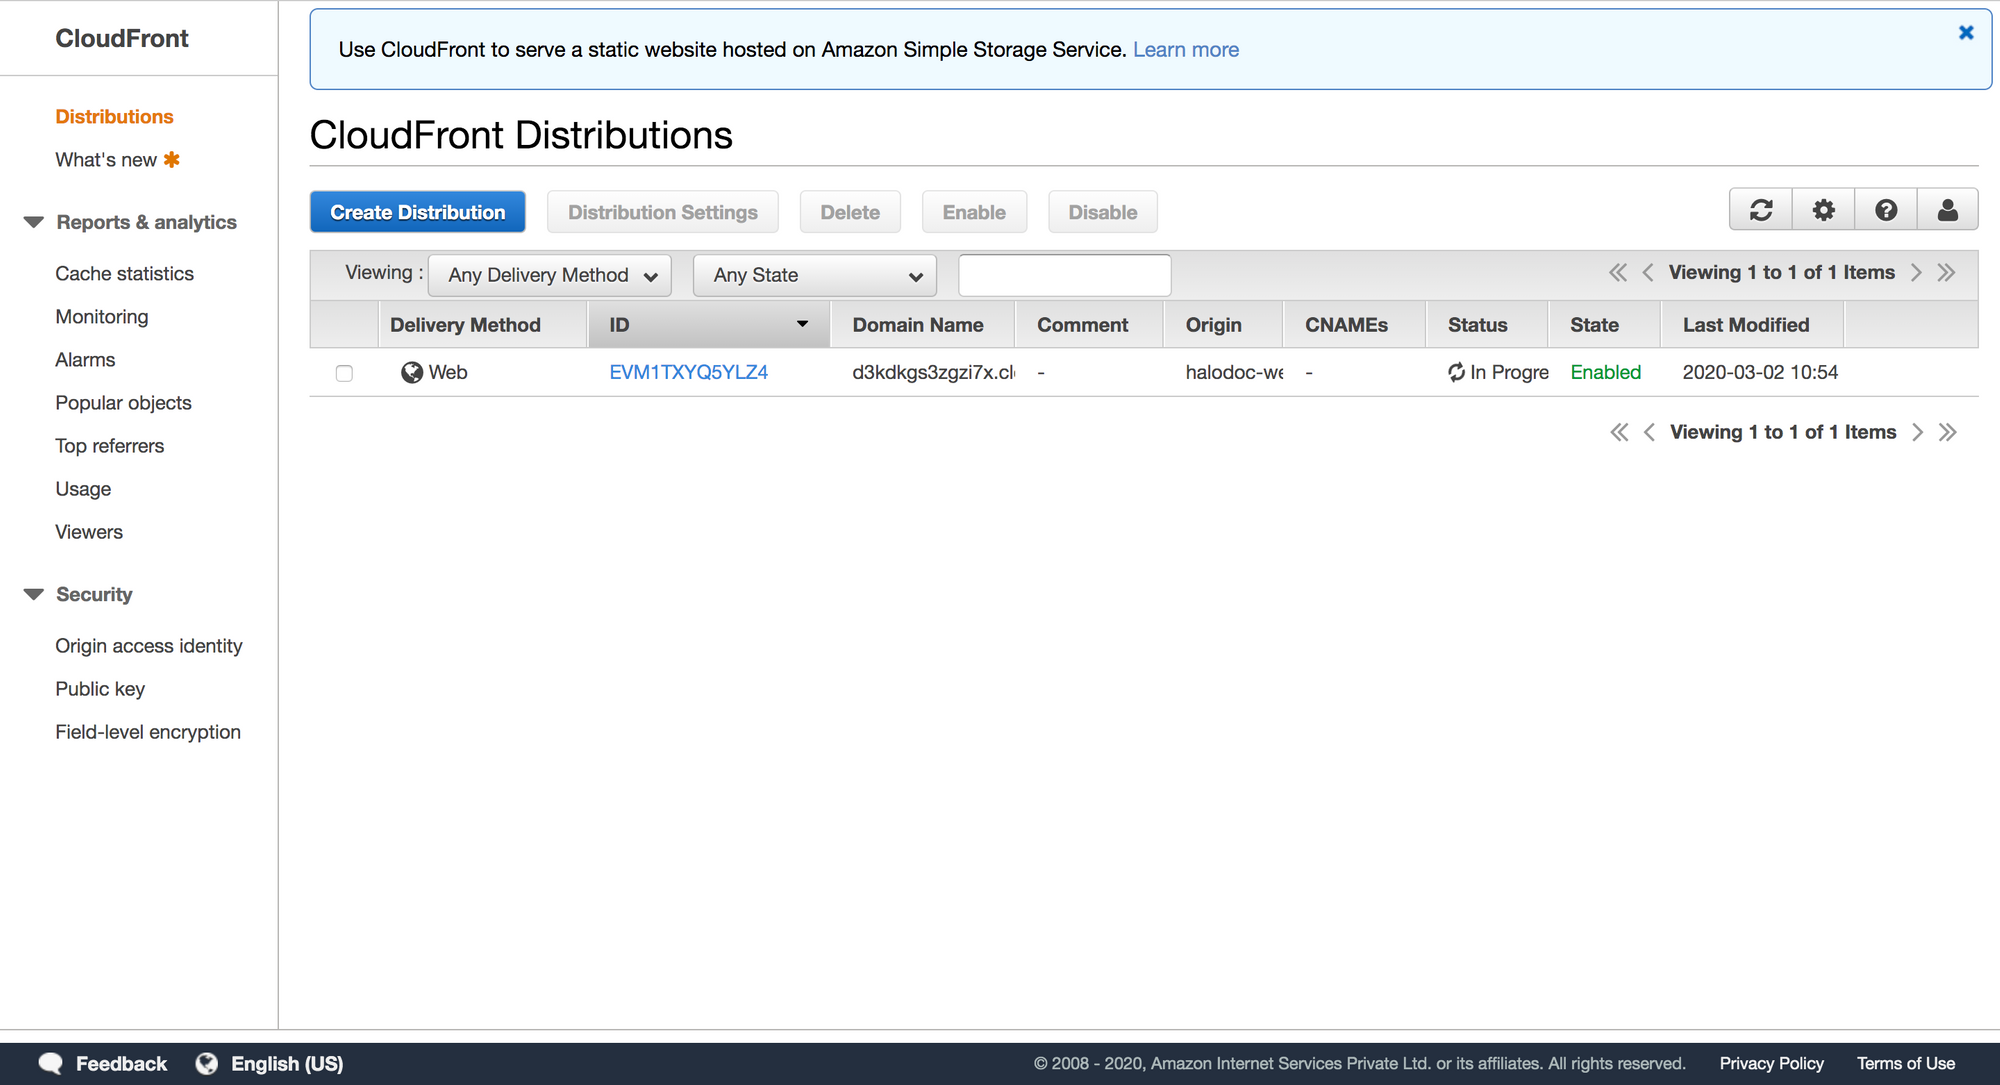Viewport: 2000px width, 1085px height.
Task: Click the Feedback speech bubble icon
Action: 51,1064
